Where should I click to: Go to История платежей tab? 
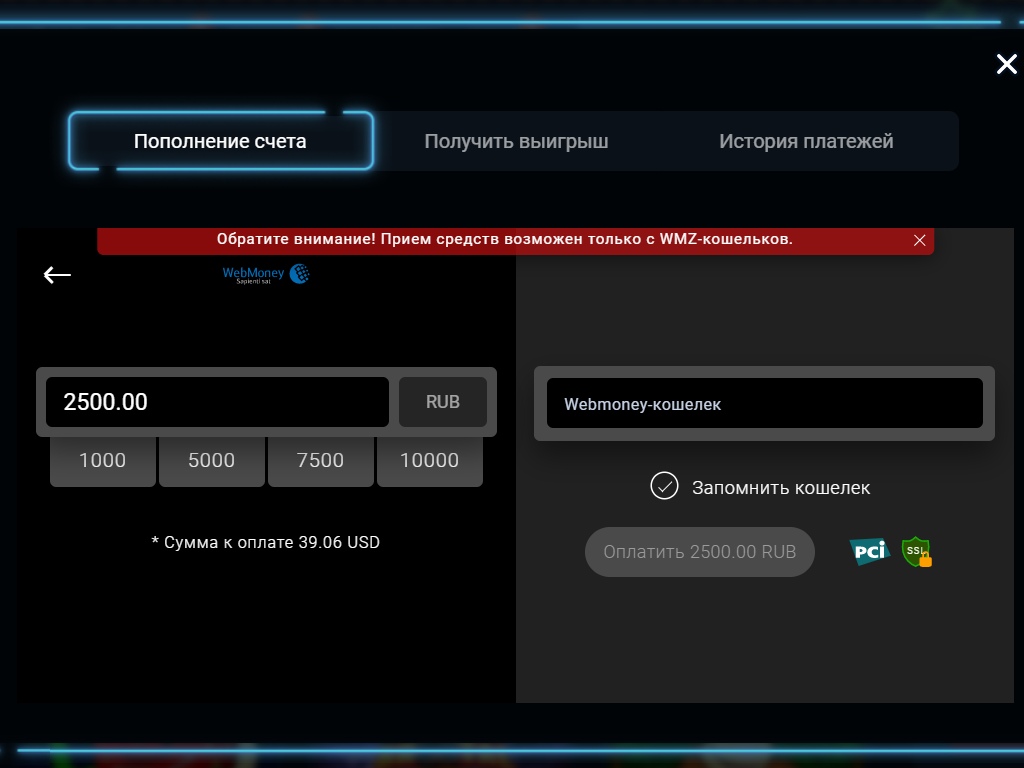point(806,141)
